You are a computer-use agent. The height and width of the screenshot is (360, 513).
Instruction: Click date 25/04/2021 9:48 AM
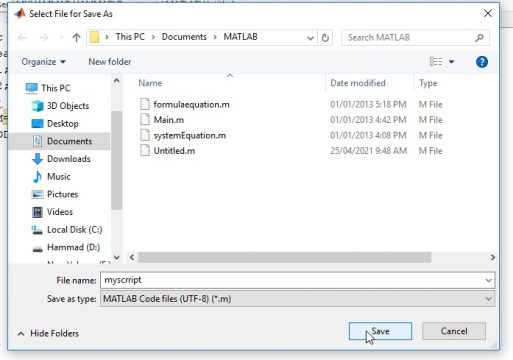pos(368,151)
